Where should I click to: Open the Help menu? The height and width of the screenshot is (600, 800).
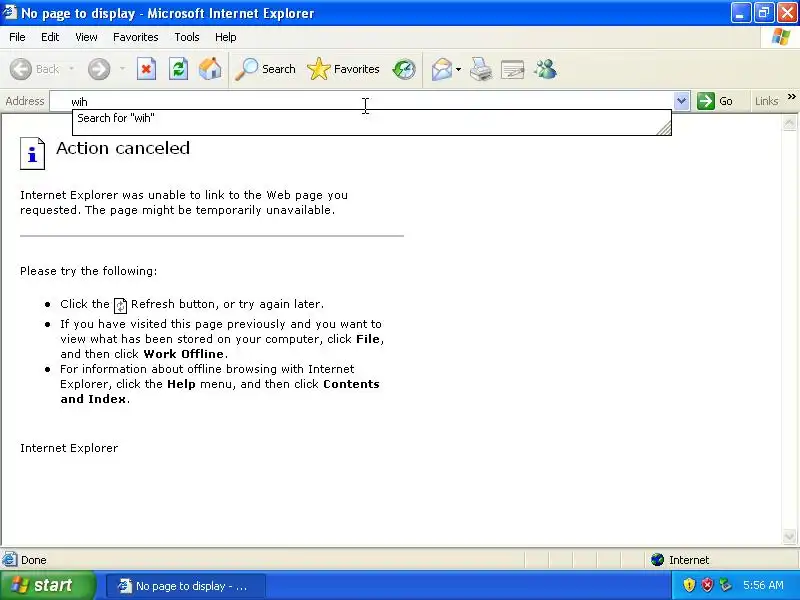[226, 37]
